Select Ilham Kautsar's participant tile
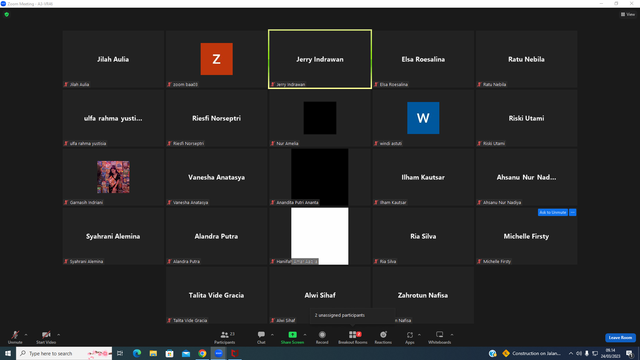This screenshot has height=360, width=640. pyautogui.click(x=423, y=177)
